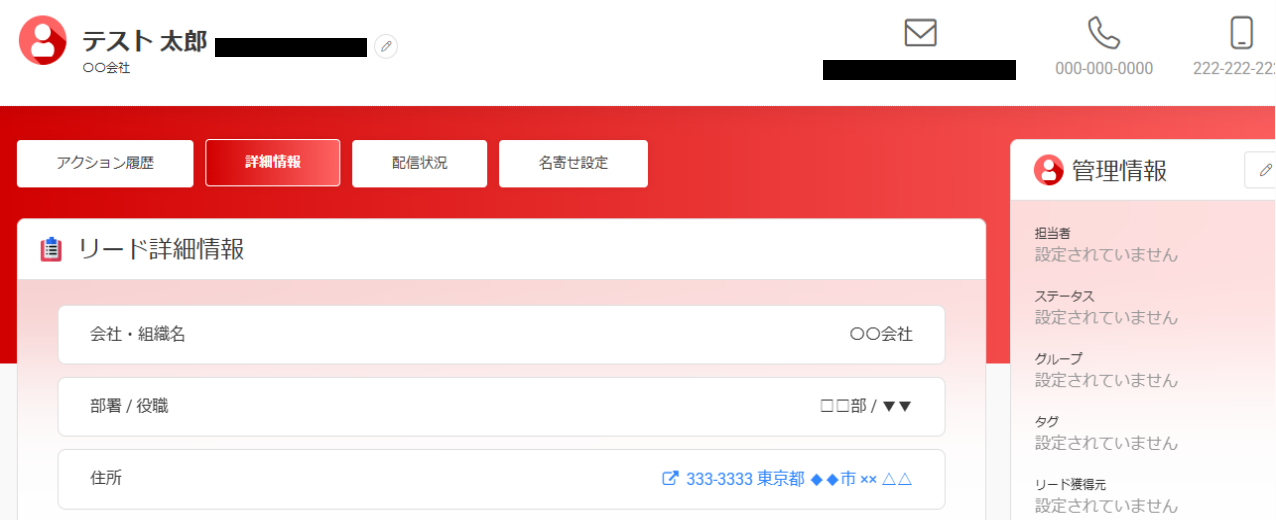
Task: Click the pencil edit icon beside テスト 太郎
Action: click(x=386, y=47)
